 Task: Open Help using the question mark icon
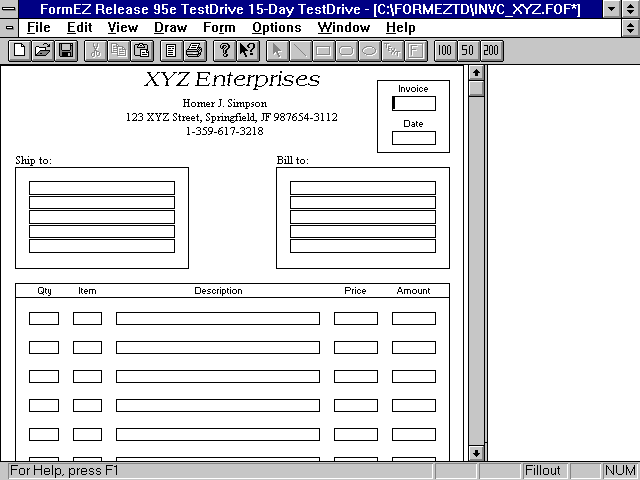[x=225, y=50]
